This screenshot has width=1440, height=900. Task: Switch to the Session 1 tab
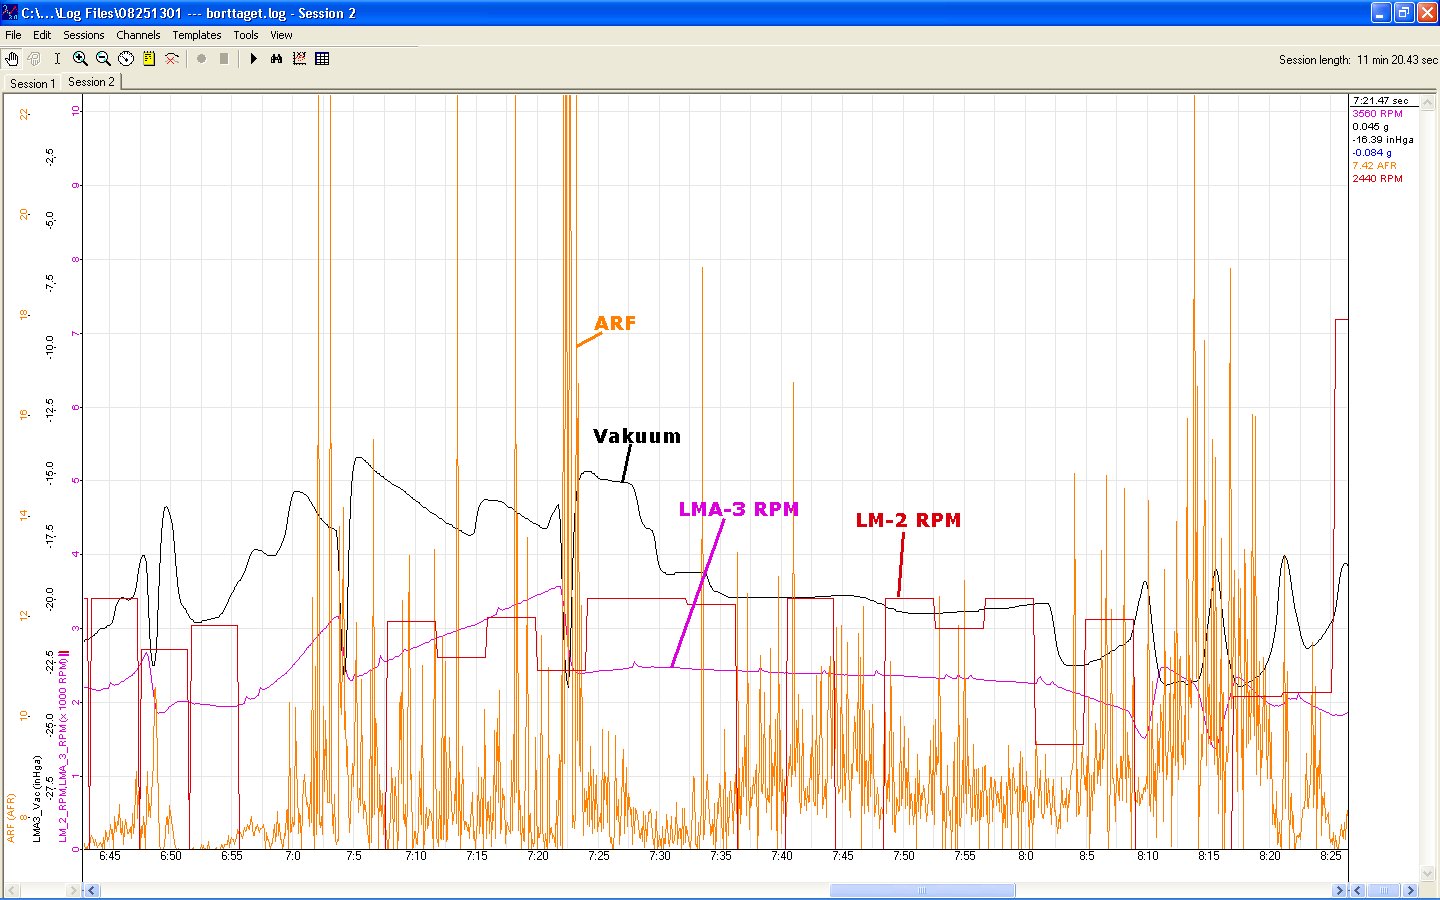click(32, 83)
